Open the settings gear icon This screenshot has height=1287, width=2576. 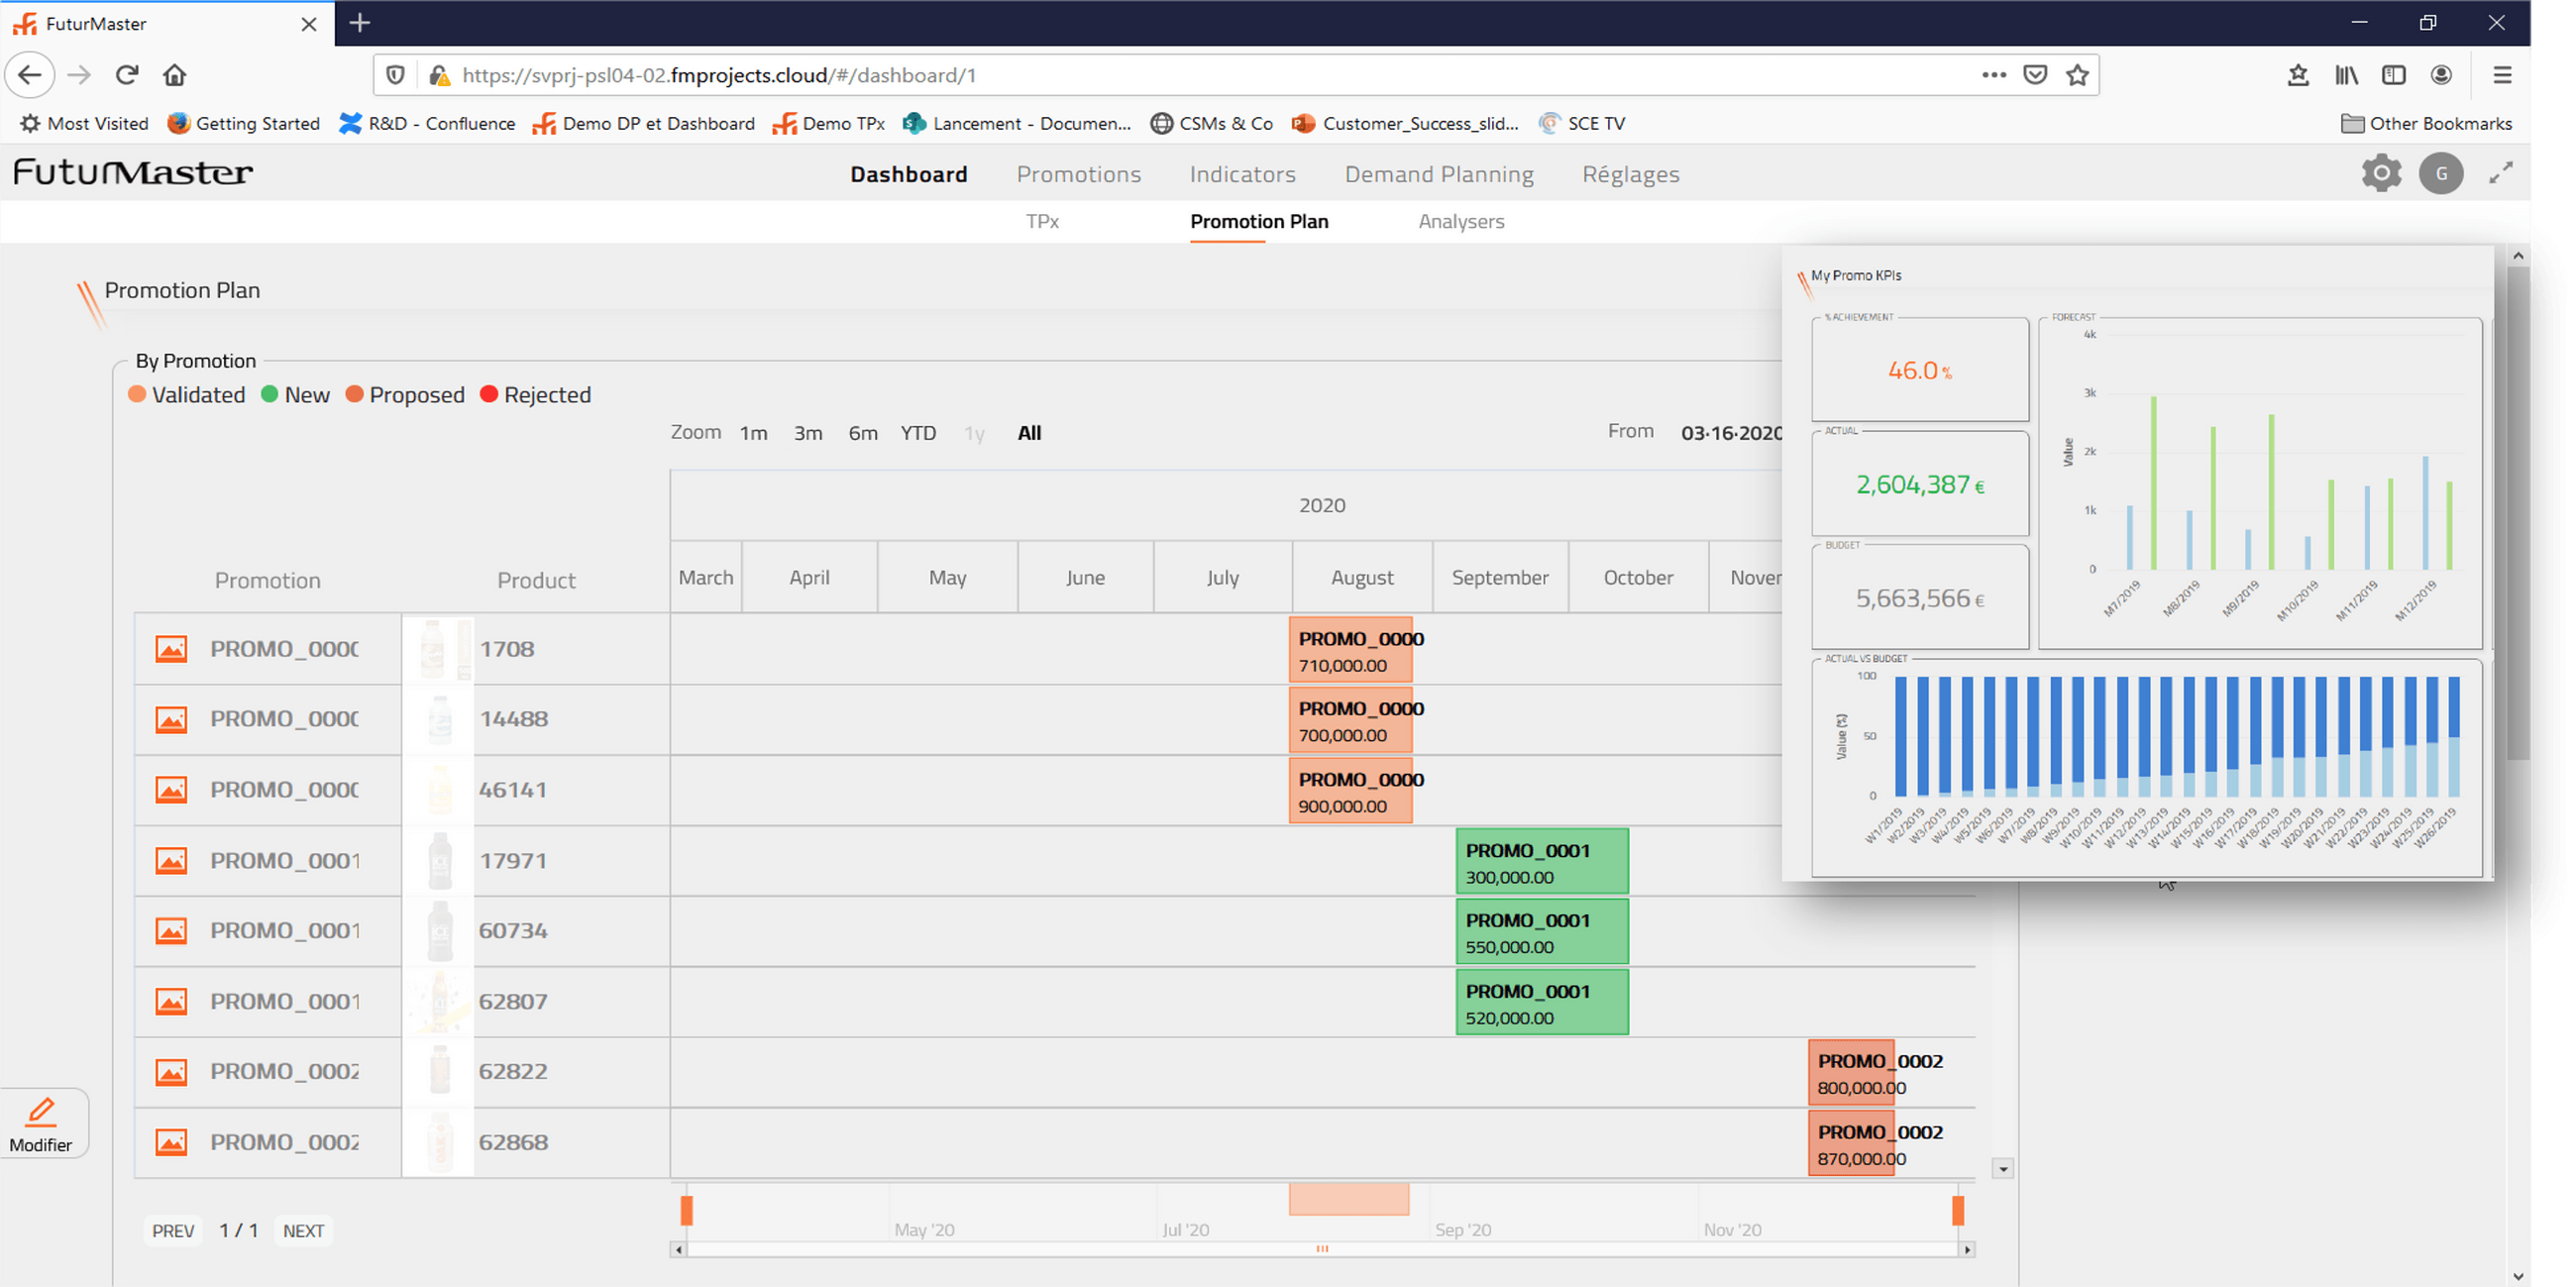pyautogui.click(x=2381, y=173)
